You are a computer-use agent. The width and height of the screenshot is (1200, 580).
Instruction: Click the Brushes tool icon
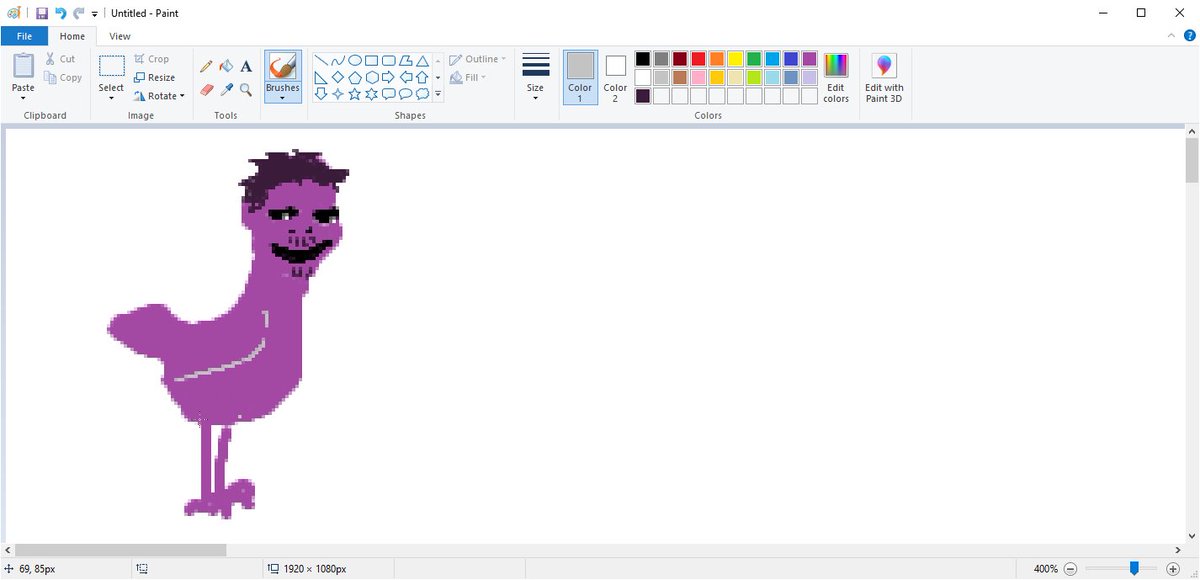283,66
